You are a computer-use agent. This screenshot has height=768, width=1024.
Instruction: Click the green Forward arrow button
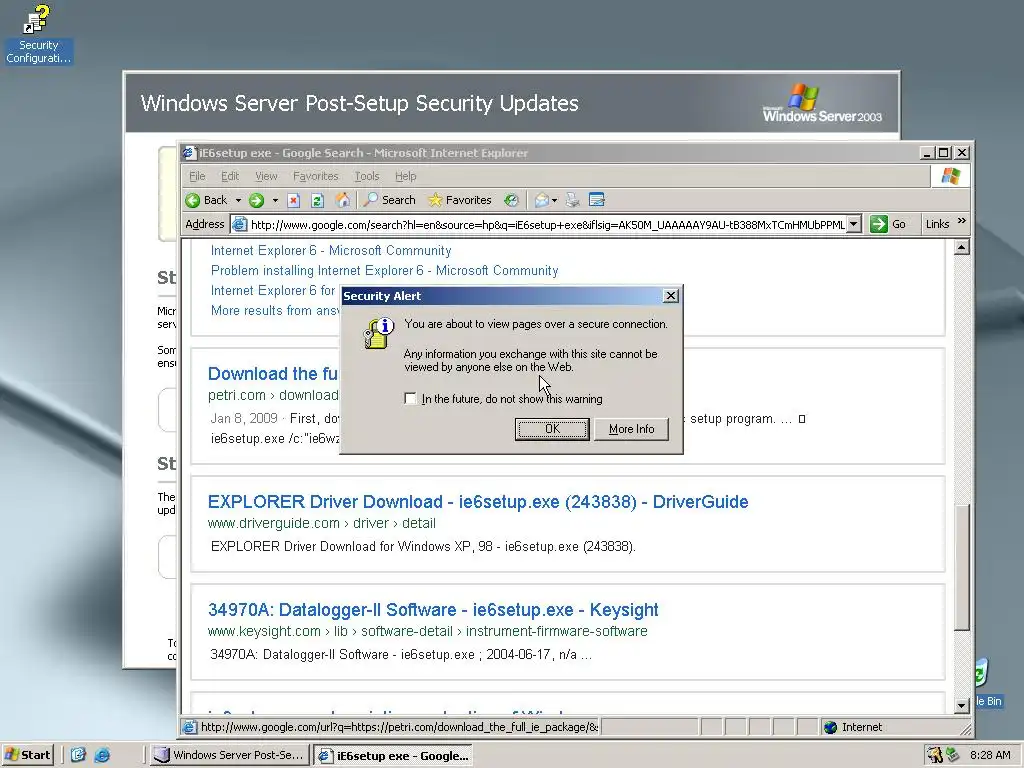coord(257,200)
